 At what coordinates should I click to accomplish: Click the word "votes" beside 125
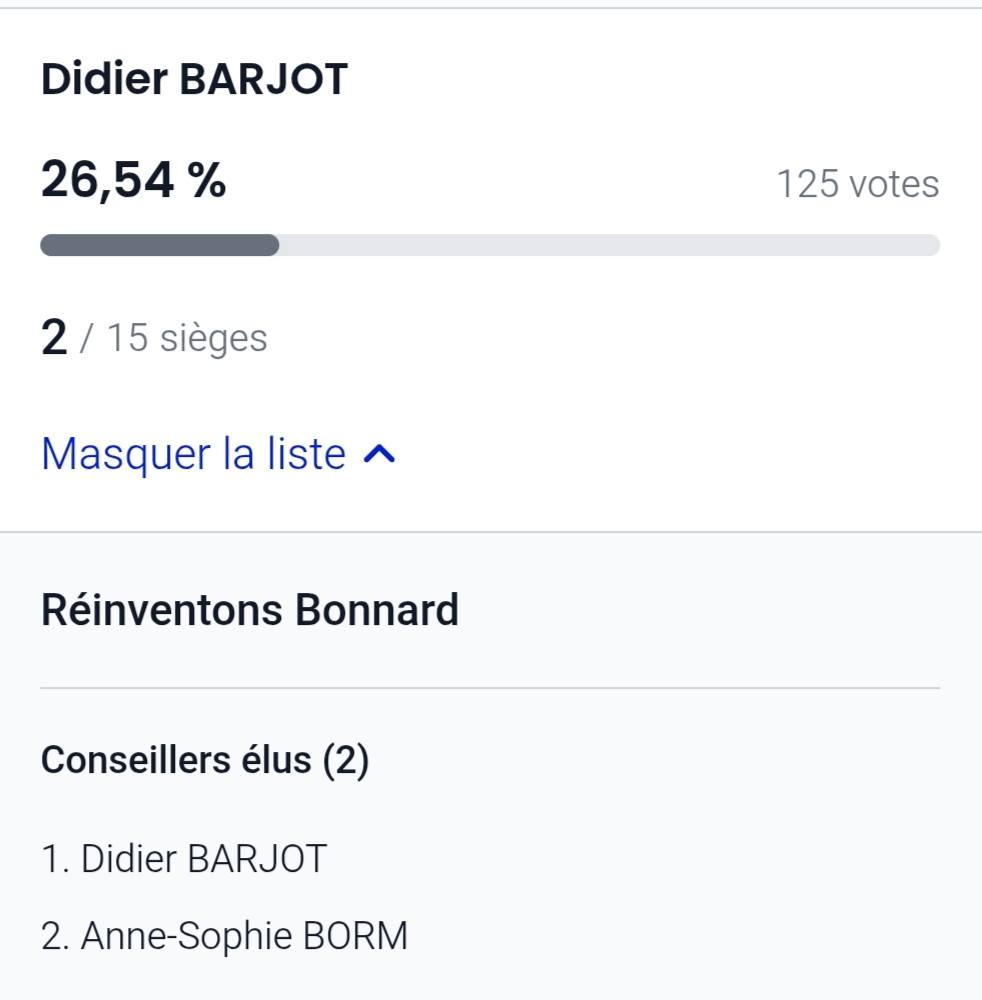coord(893,184)
